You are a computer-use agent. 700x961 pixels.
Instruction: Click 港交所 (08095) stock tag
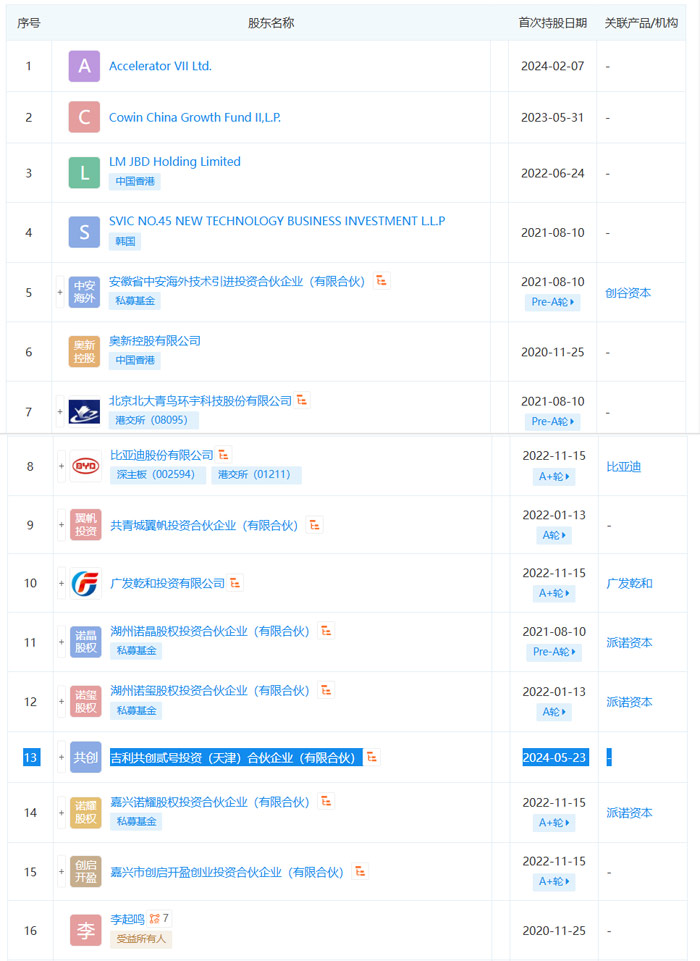153,420
